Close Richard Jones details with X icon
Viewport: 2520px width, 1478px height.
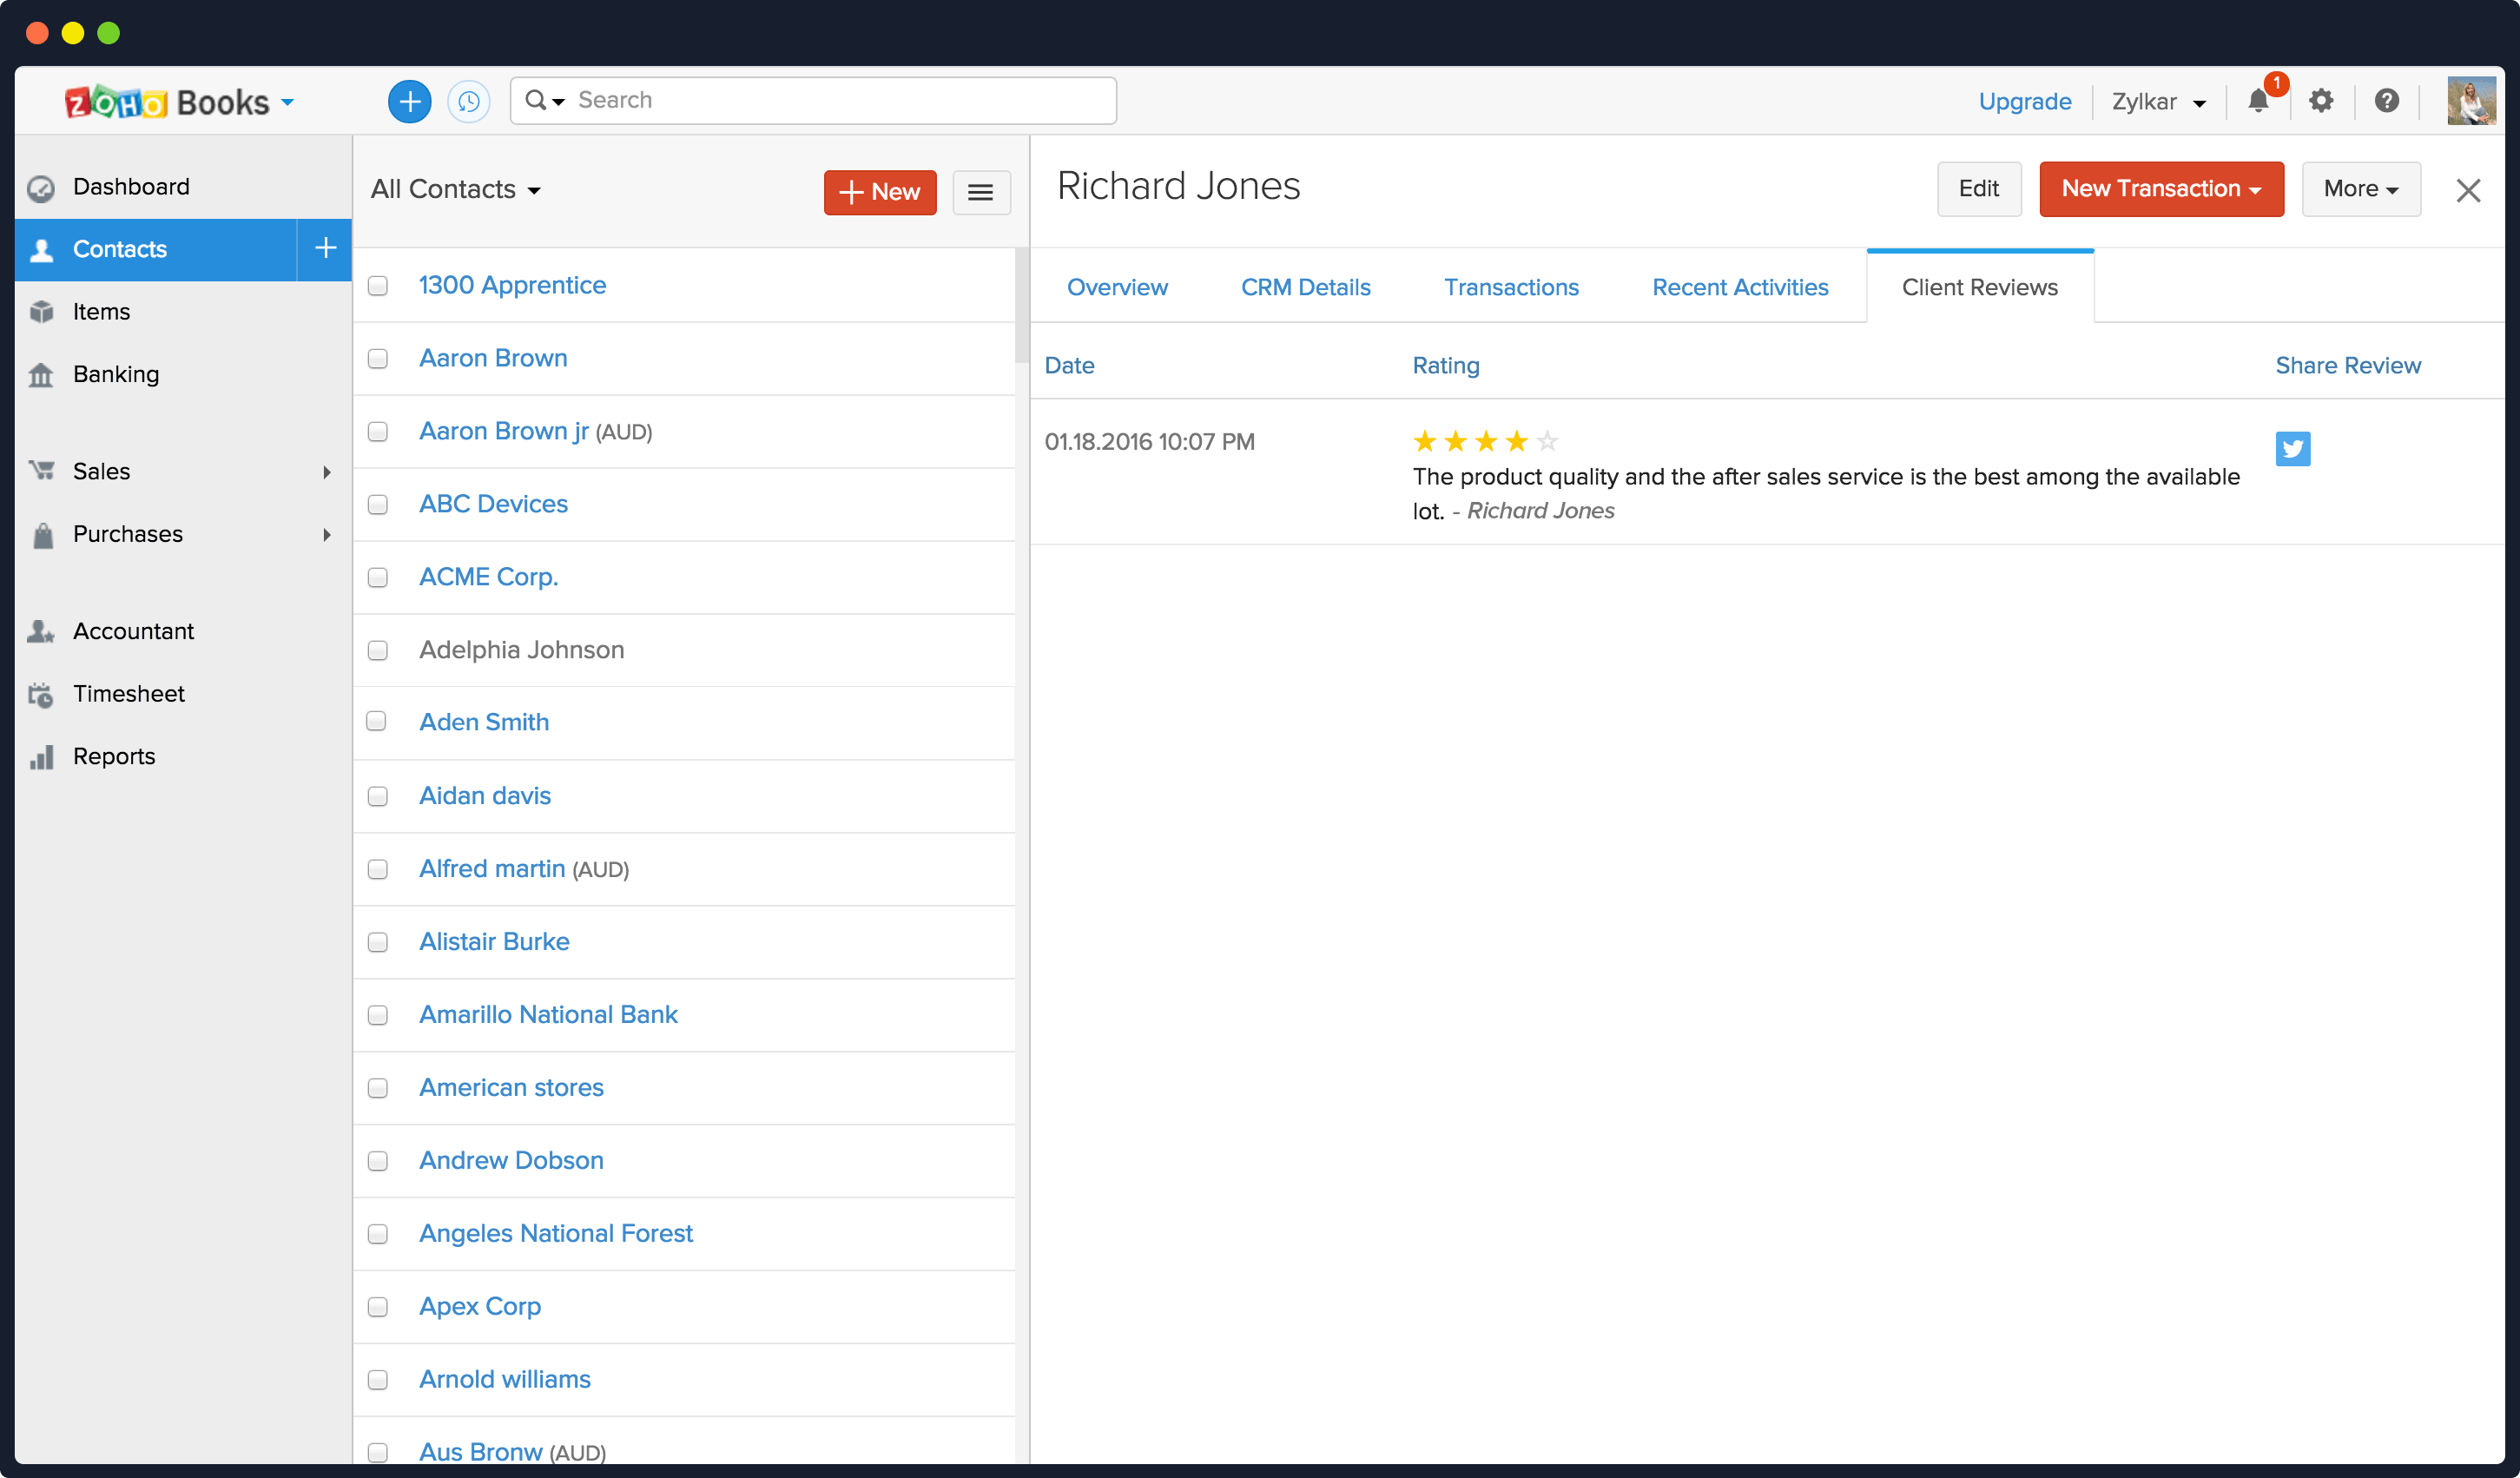(2467, 190)
